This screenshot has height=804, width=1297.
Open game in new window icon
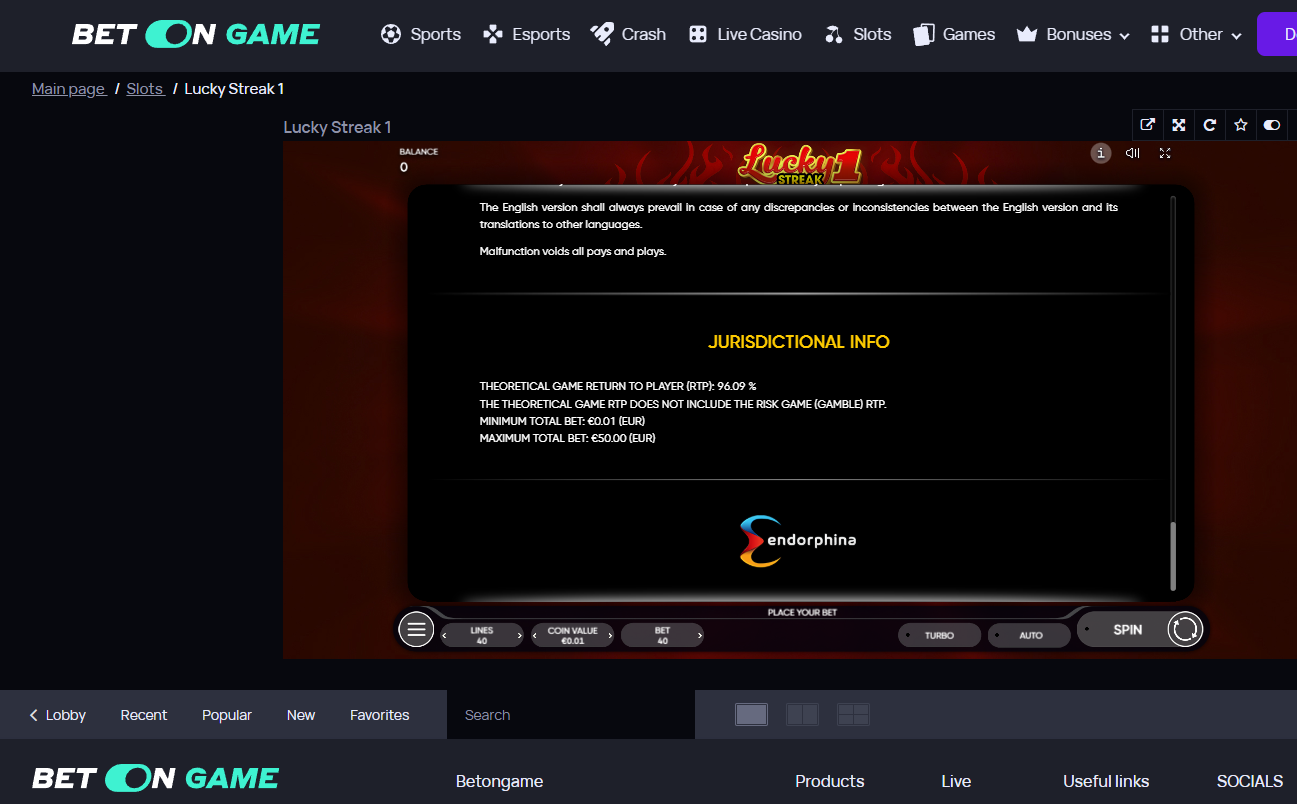pyautogui.click(x=1148, y=125)
